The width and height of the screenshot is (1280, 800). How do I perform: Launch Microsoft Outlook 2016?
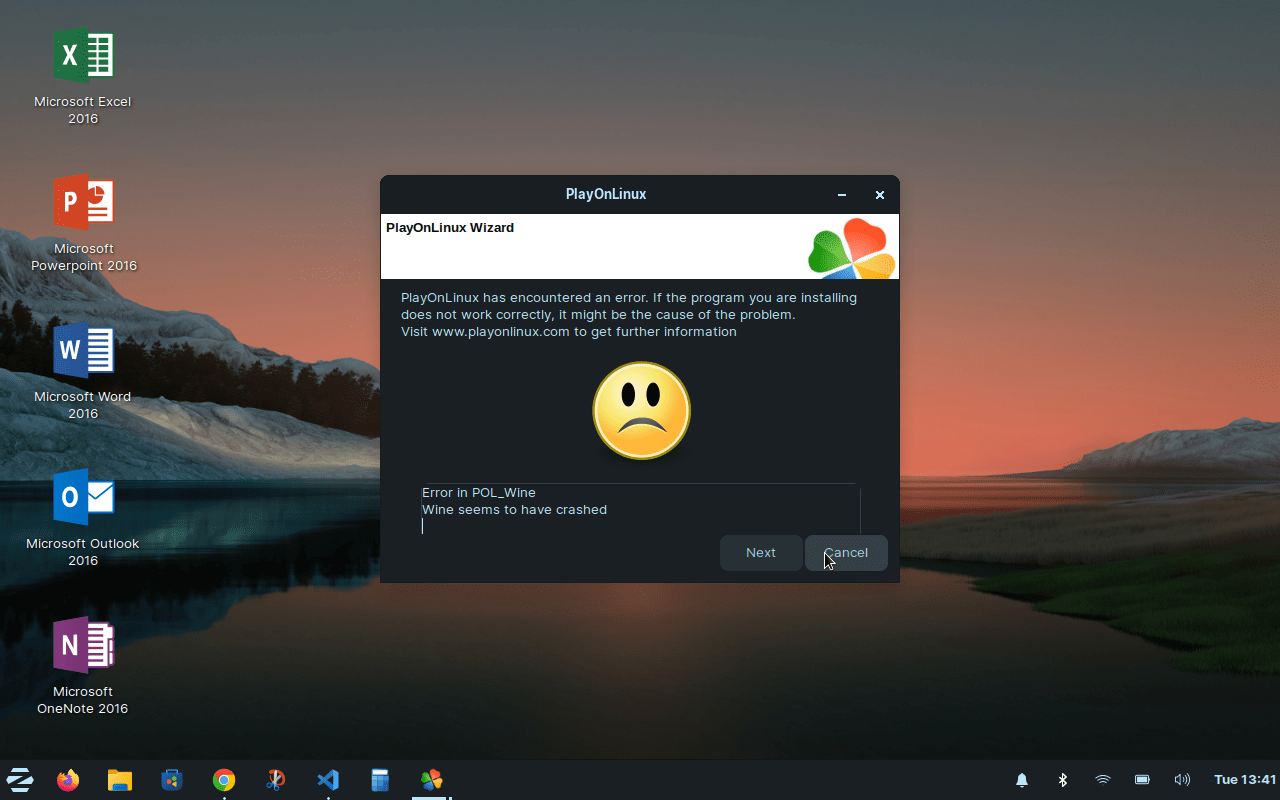pos(84,497)
